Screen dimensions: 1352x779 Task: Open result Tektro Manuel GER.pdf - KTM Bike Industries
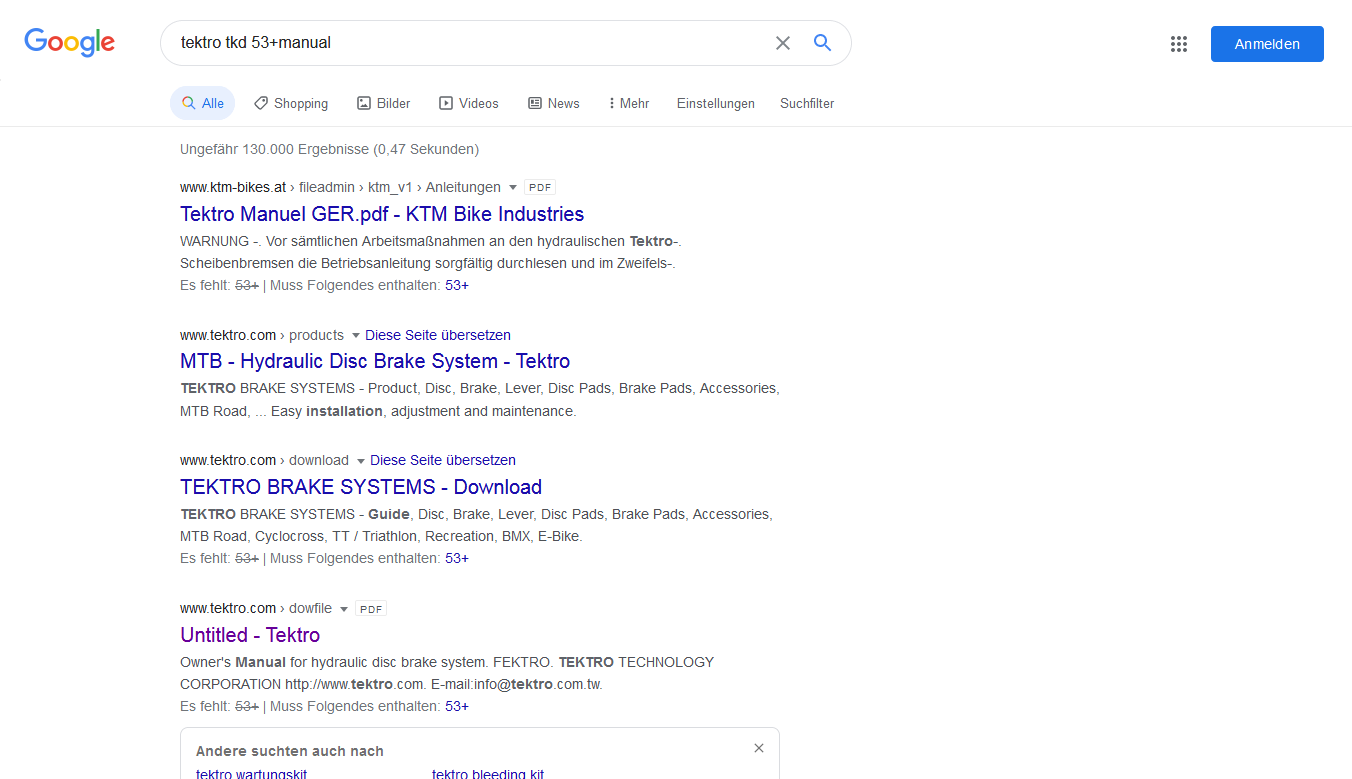[382, 214]
